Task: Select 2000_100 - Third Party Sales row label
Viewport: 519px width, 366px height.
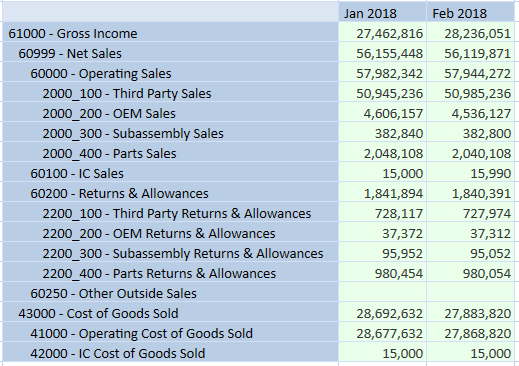Action: (170, 92)
